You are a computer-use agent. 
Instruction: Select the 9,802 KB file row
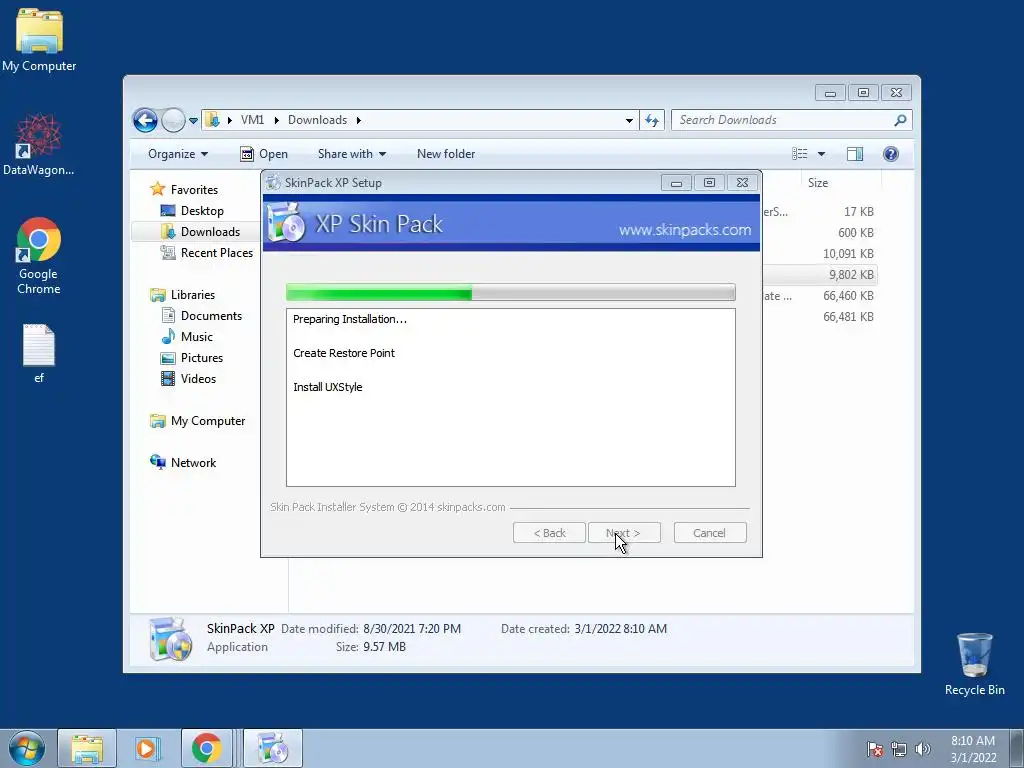pos(820,275)
